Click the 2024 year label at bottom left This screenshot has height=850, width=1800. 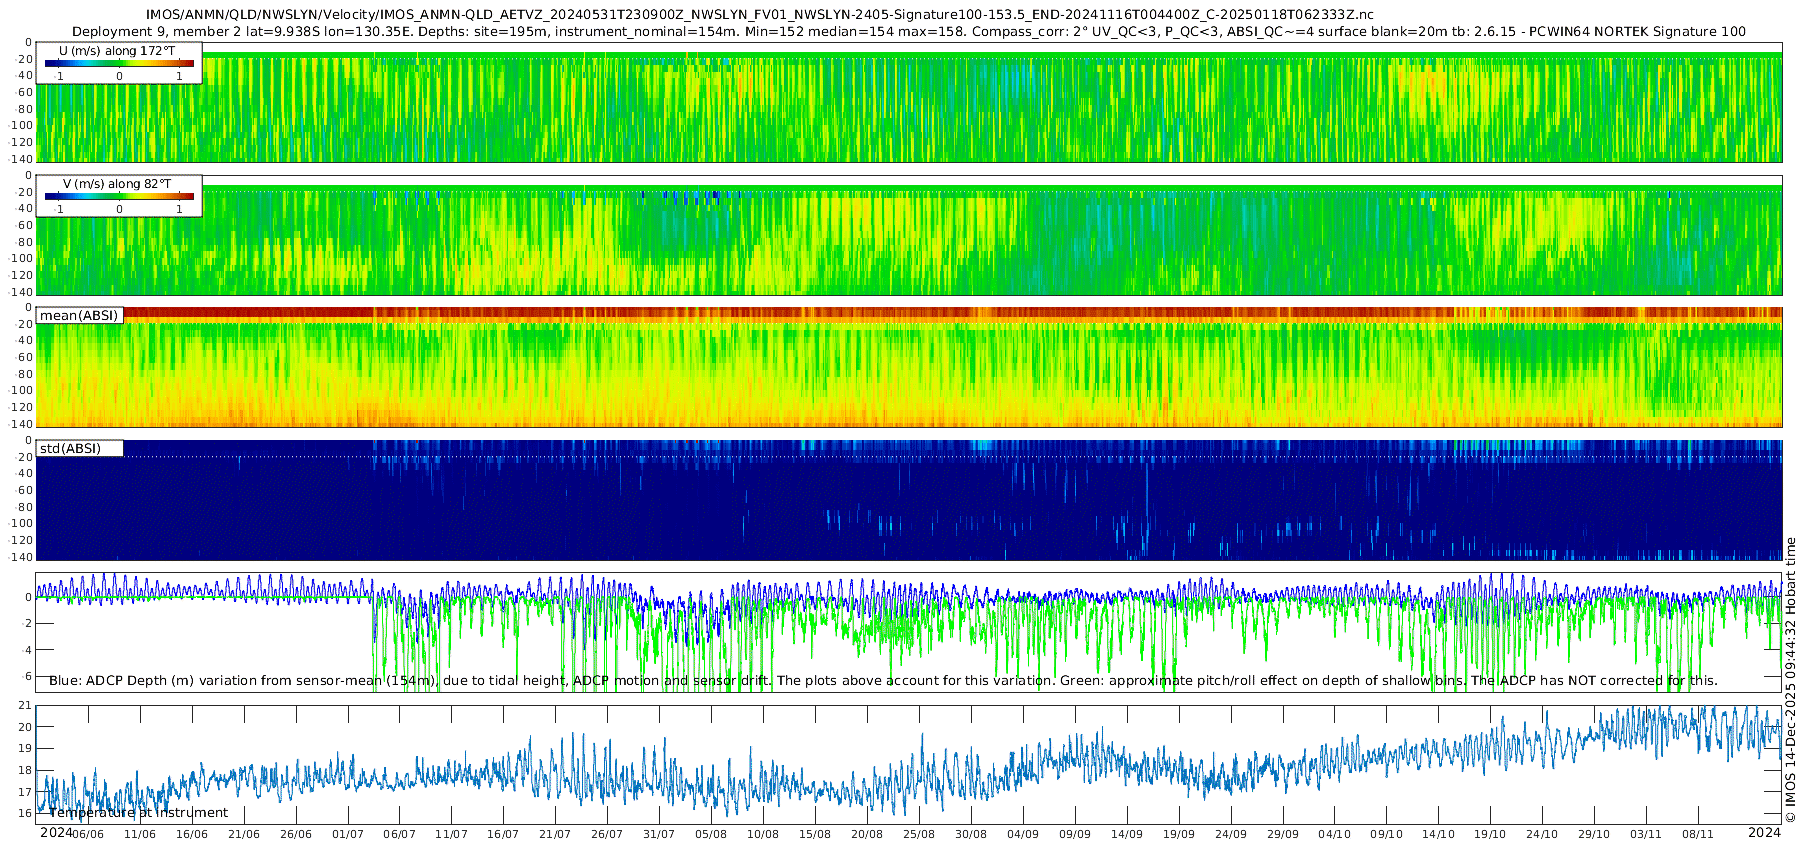click(56, 833)
